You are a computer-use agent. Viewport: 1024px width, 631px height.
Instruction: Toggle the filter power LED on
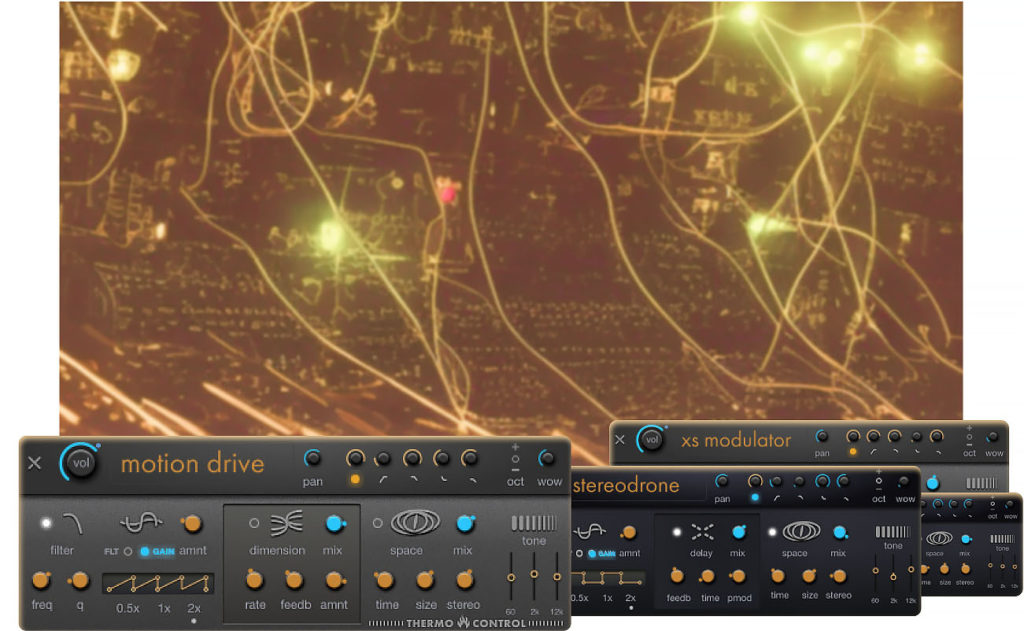[45, 523]
